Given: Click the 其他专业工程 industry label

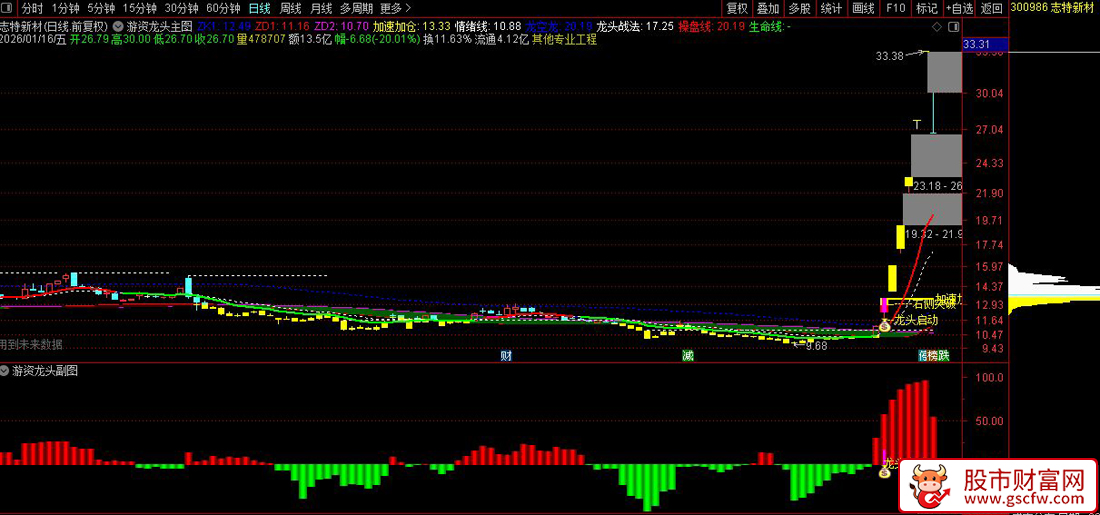Looking at the screenshot, I should point(565,39).
